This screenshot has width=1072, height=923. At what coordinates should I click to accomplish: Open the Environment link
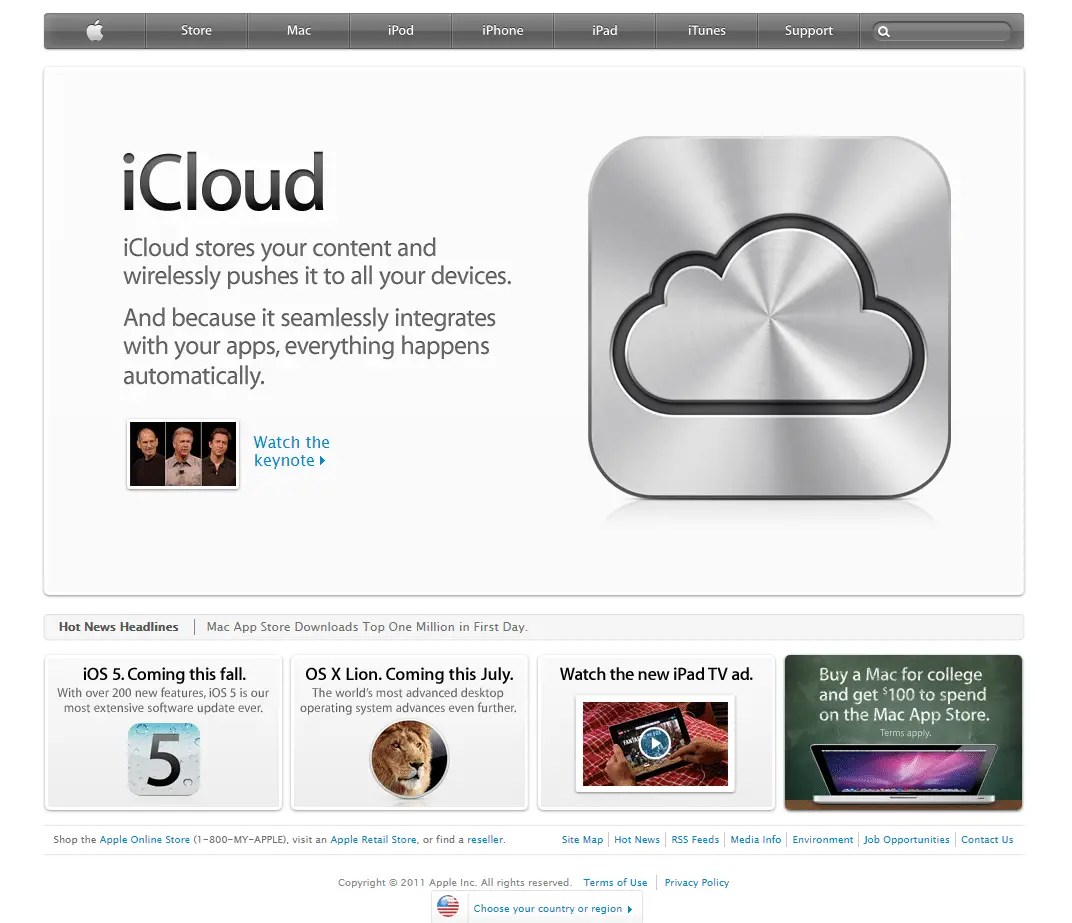pos(822,840)
